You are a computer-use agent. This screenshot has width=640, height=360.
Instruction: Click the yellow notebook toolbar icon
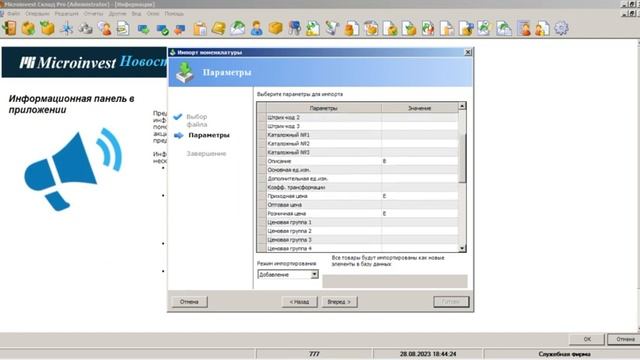coord(219,29)
